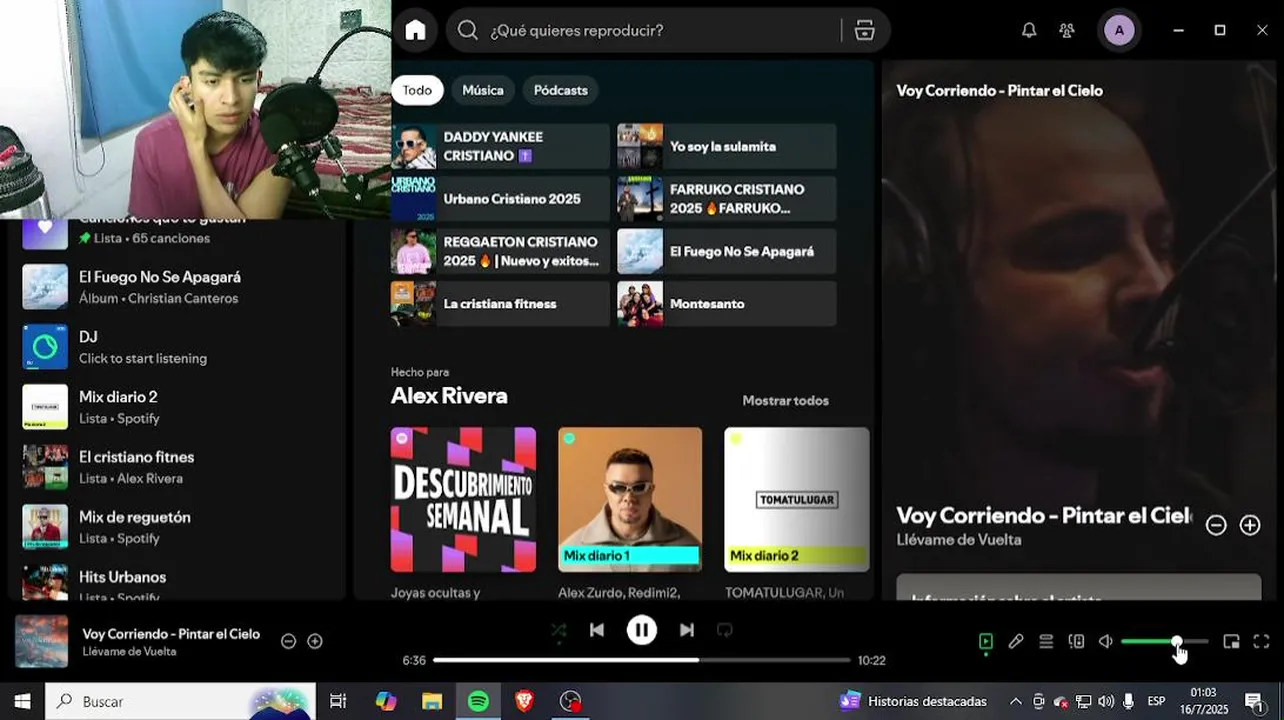Open the play queue
The height and width of the screenshot is (720, 1284).
coord(1046,641)
